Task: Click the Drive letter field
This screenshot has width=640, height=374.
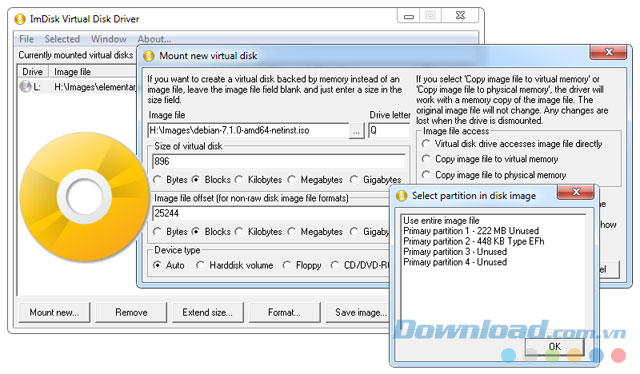Action: click(x=389, y=131)
